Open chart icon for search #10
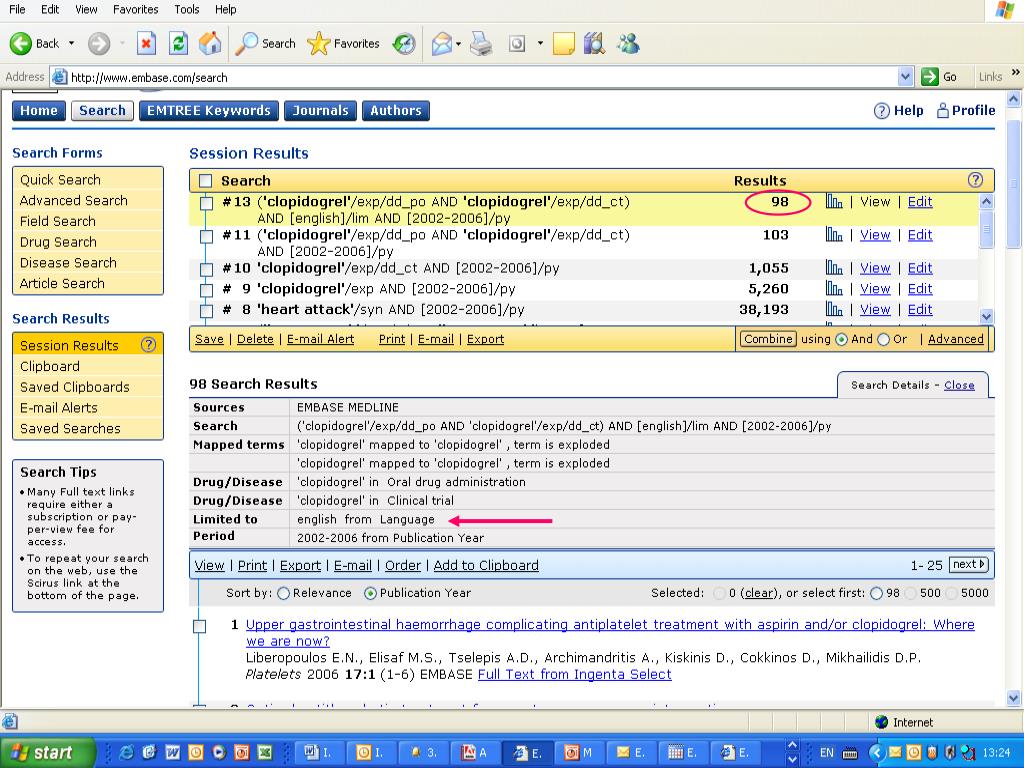Viewport: 1024px width, 768px height. pyautogui.click(x=834, y=268)
